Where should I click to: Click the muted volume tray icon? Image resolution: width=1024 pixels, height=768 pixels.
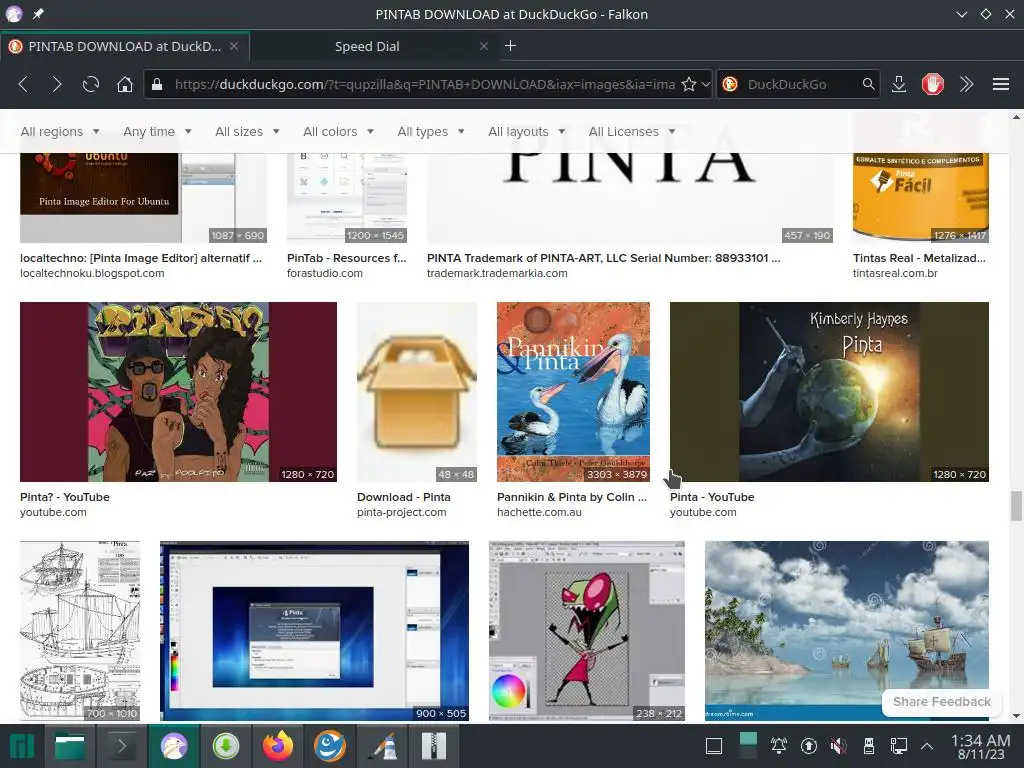839,745
